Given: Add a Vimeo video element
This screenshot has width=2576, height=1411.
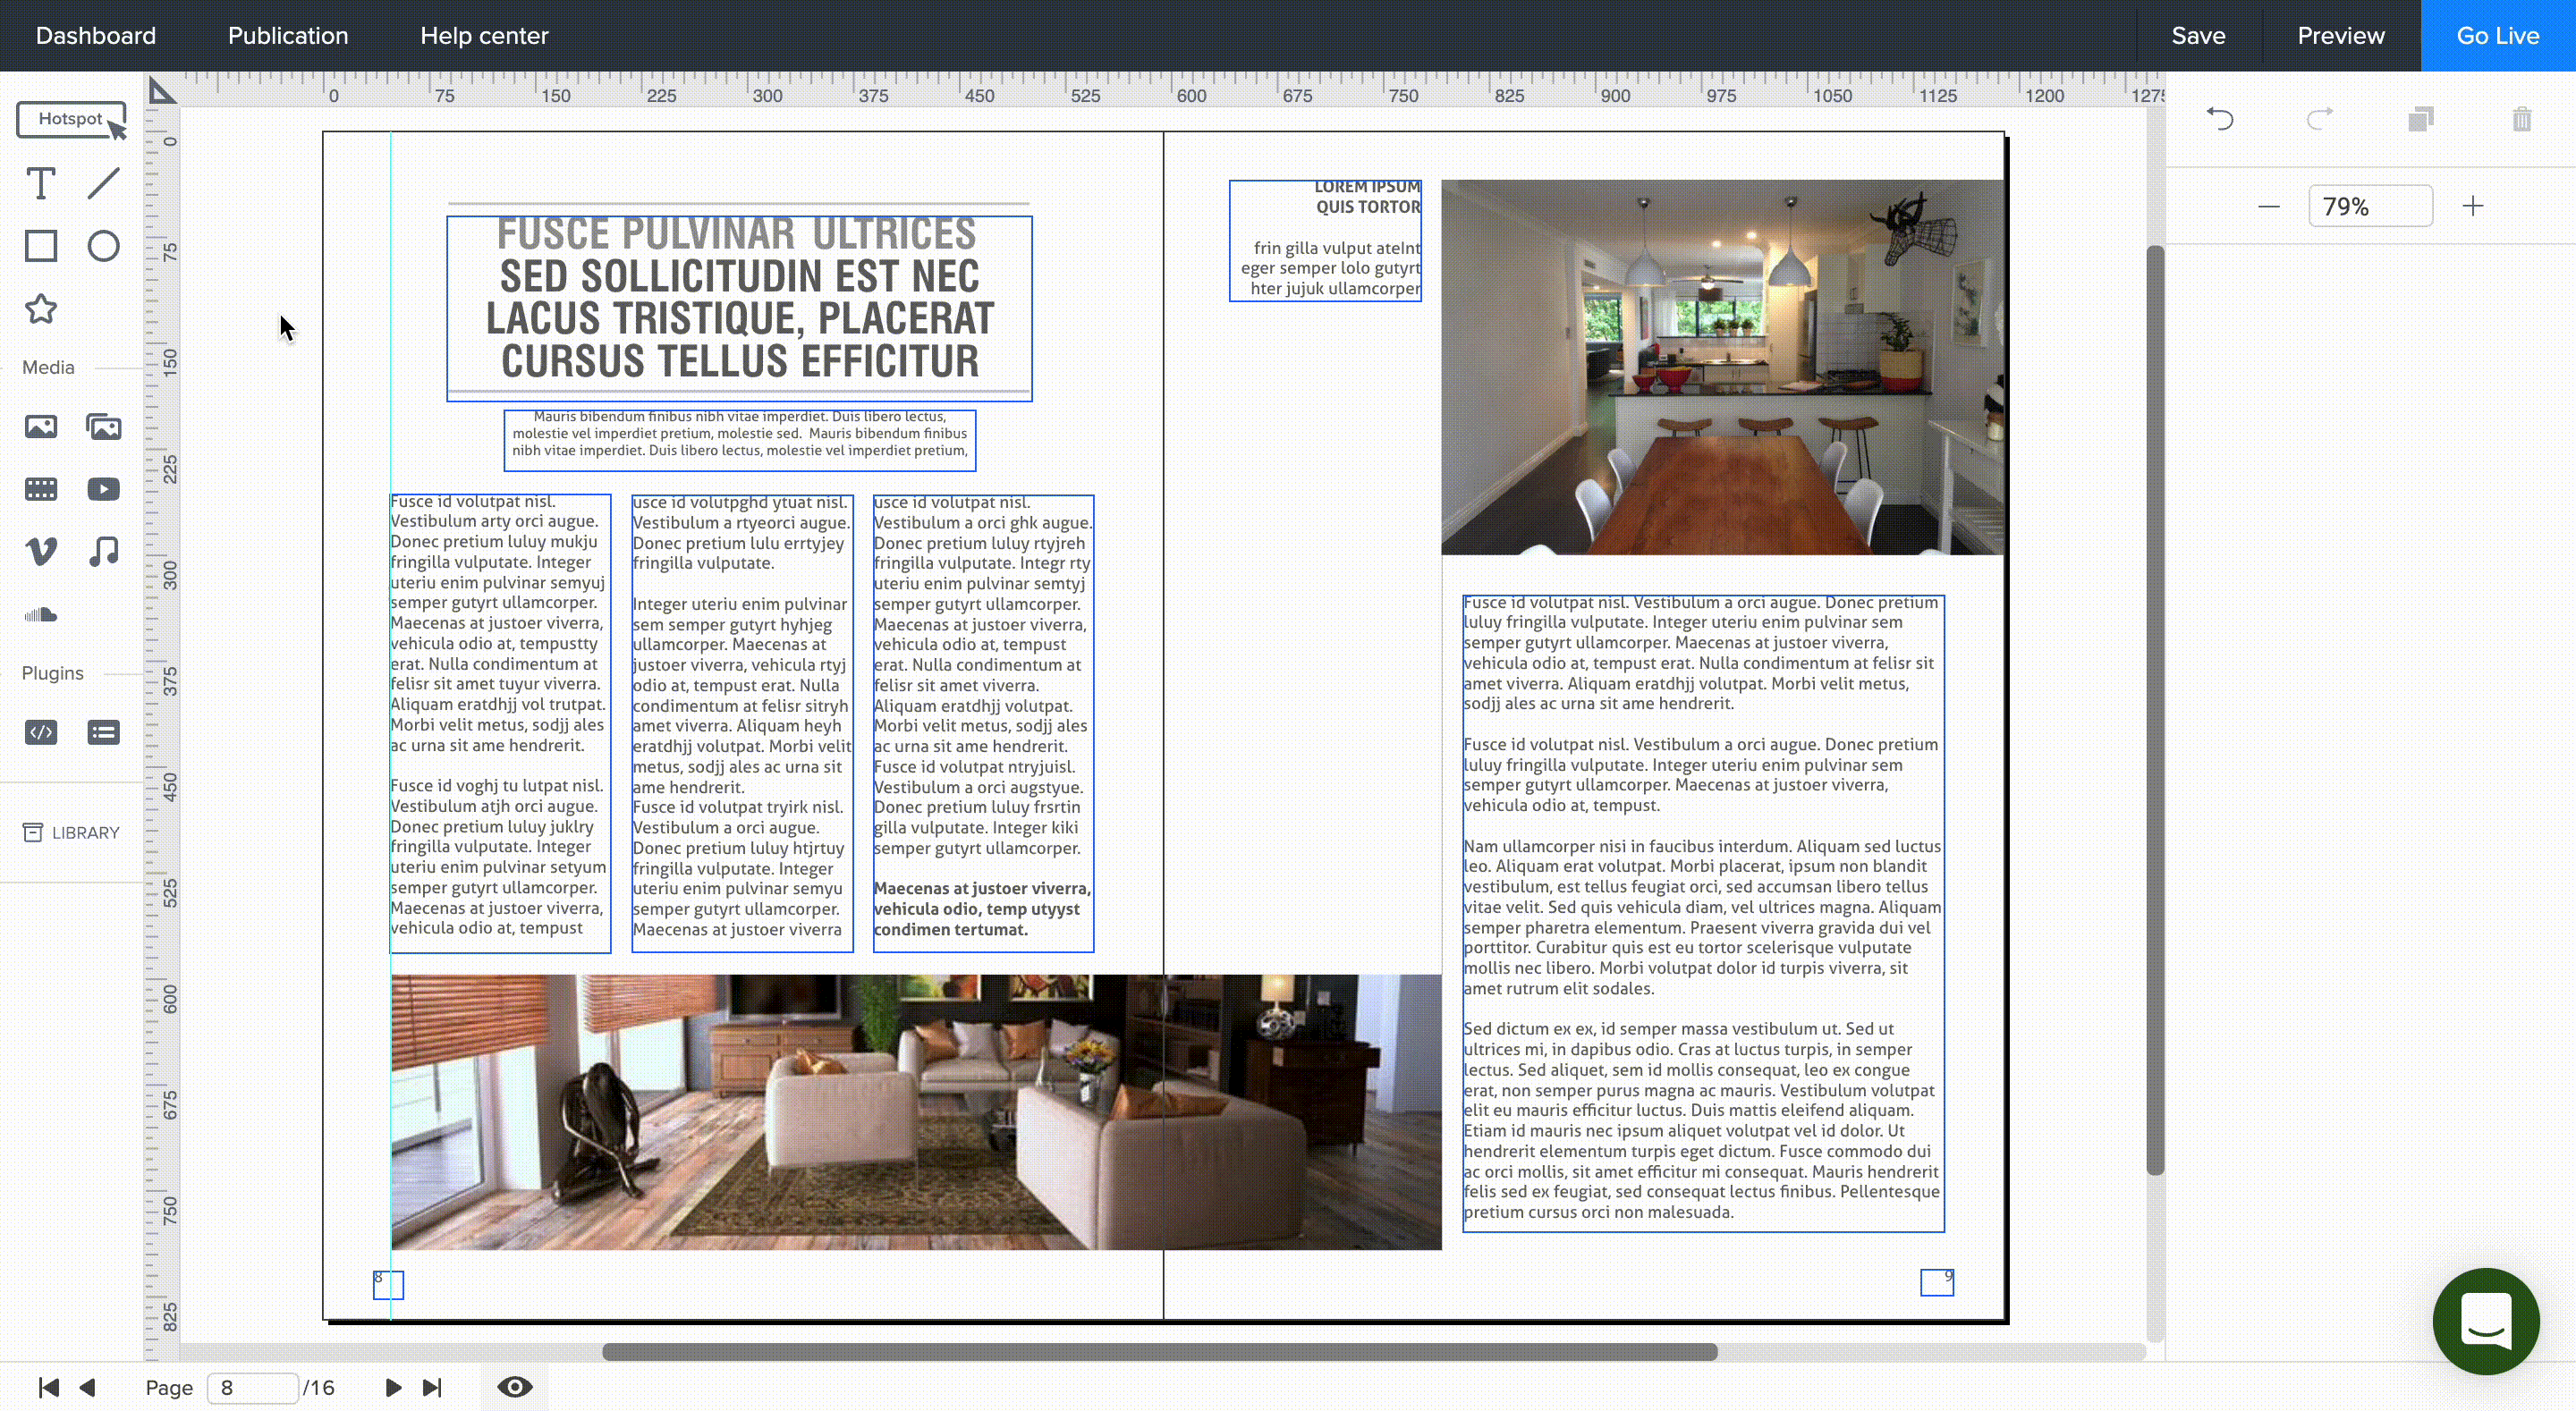Looking at the screenshot, I should (x=40, y=551).
